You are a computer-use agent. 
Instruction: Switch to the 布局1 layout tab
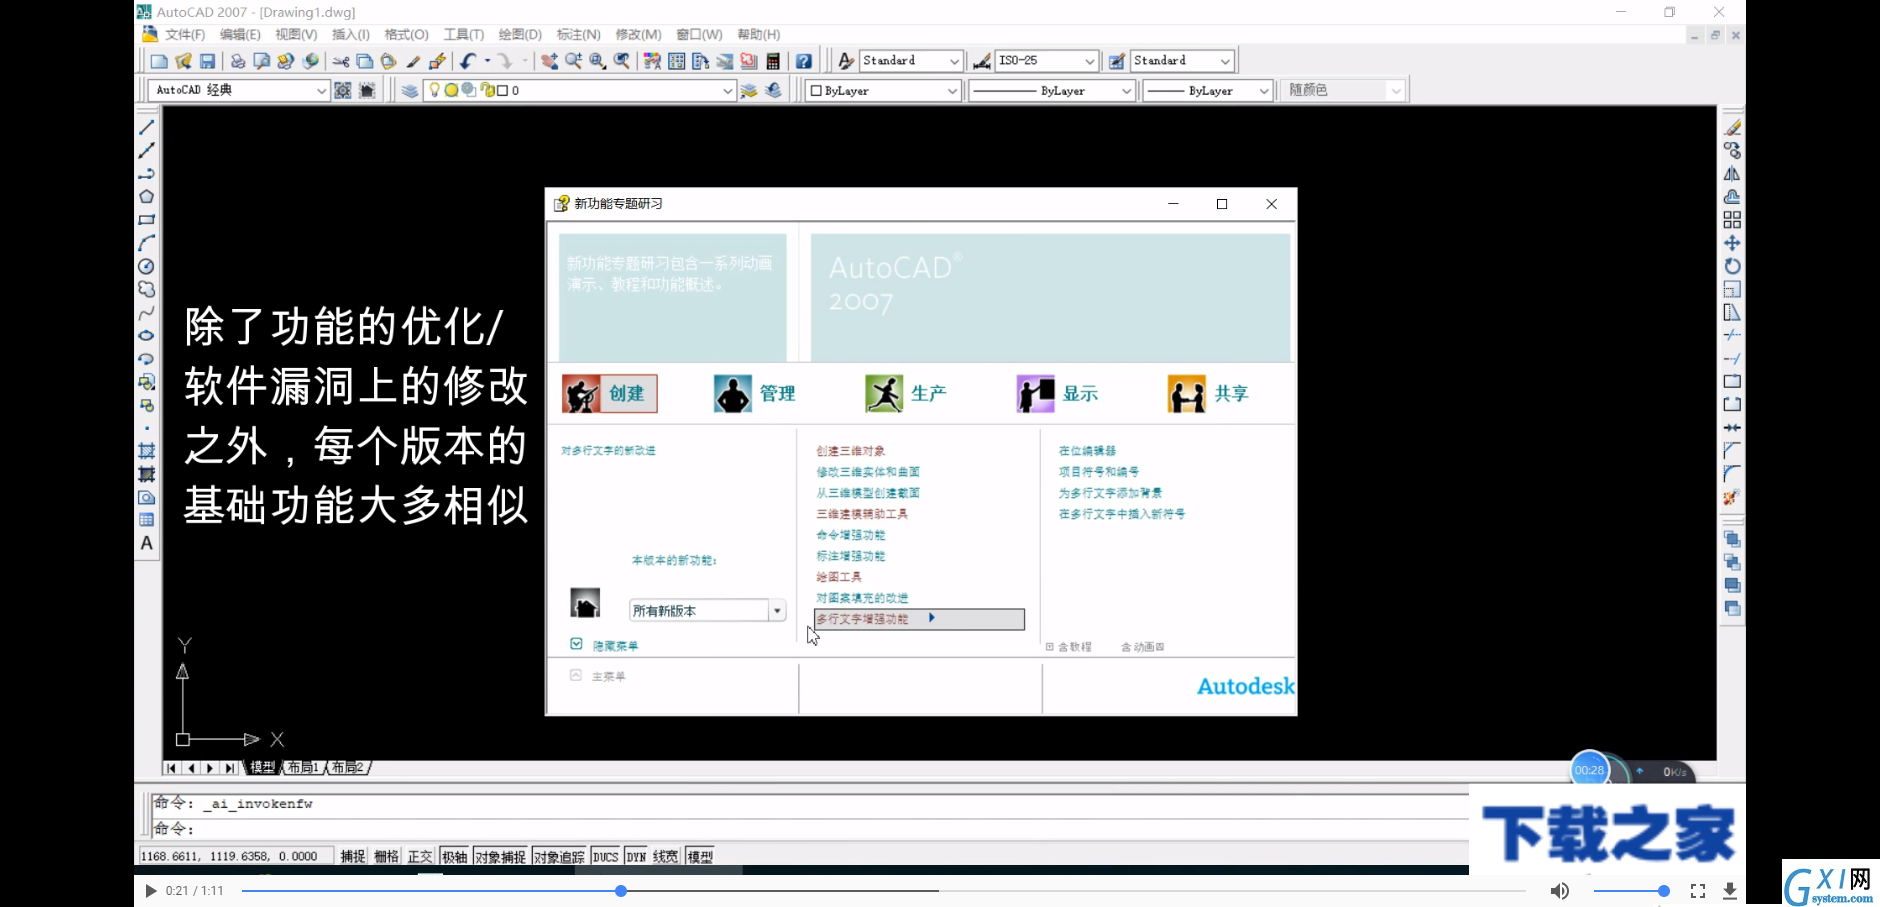[303, 767]
